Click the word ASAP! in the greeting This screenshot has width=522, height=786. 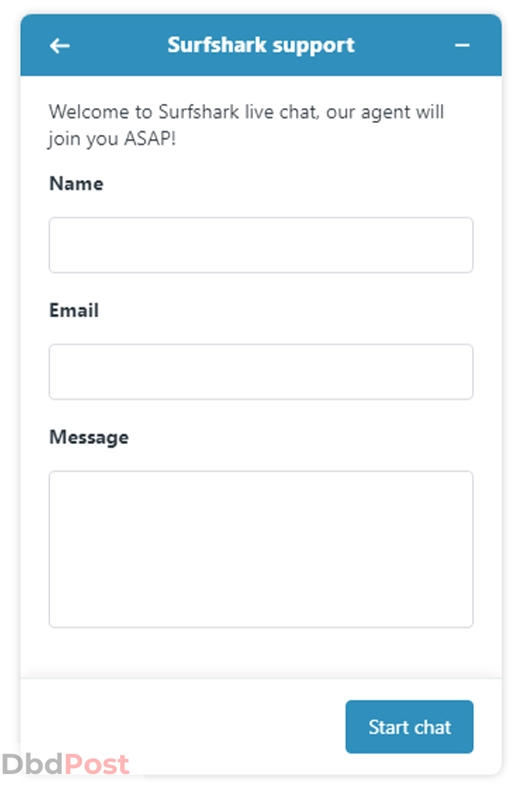150,139
